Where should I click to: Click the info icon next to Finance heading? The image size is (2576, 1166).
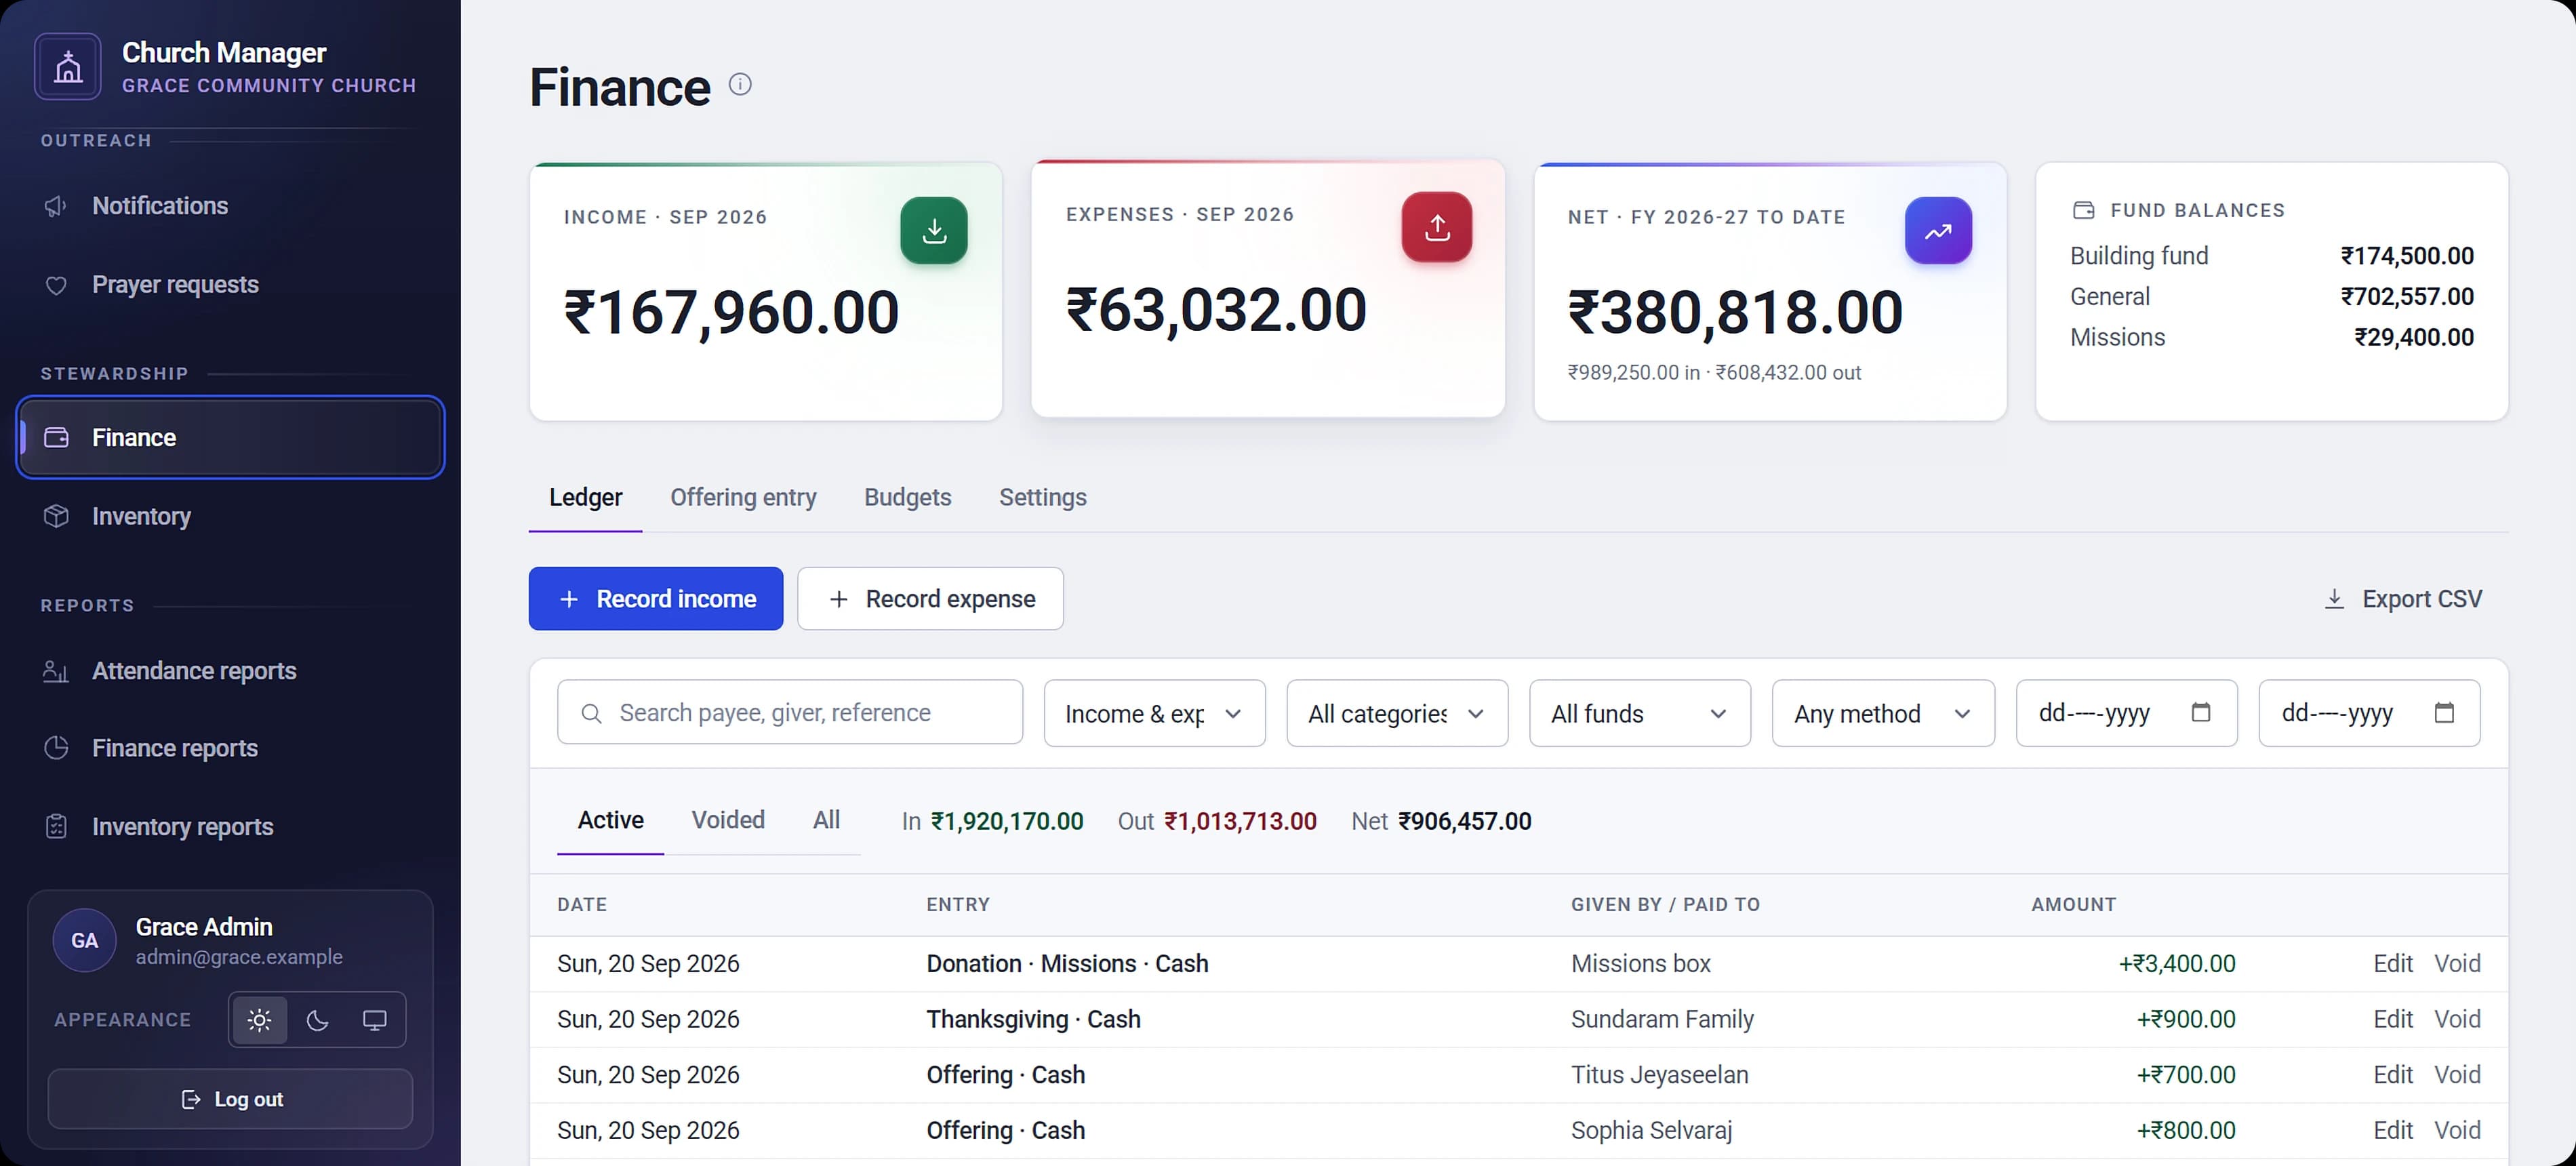pyautogui.click(x=740, y=85)
